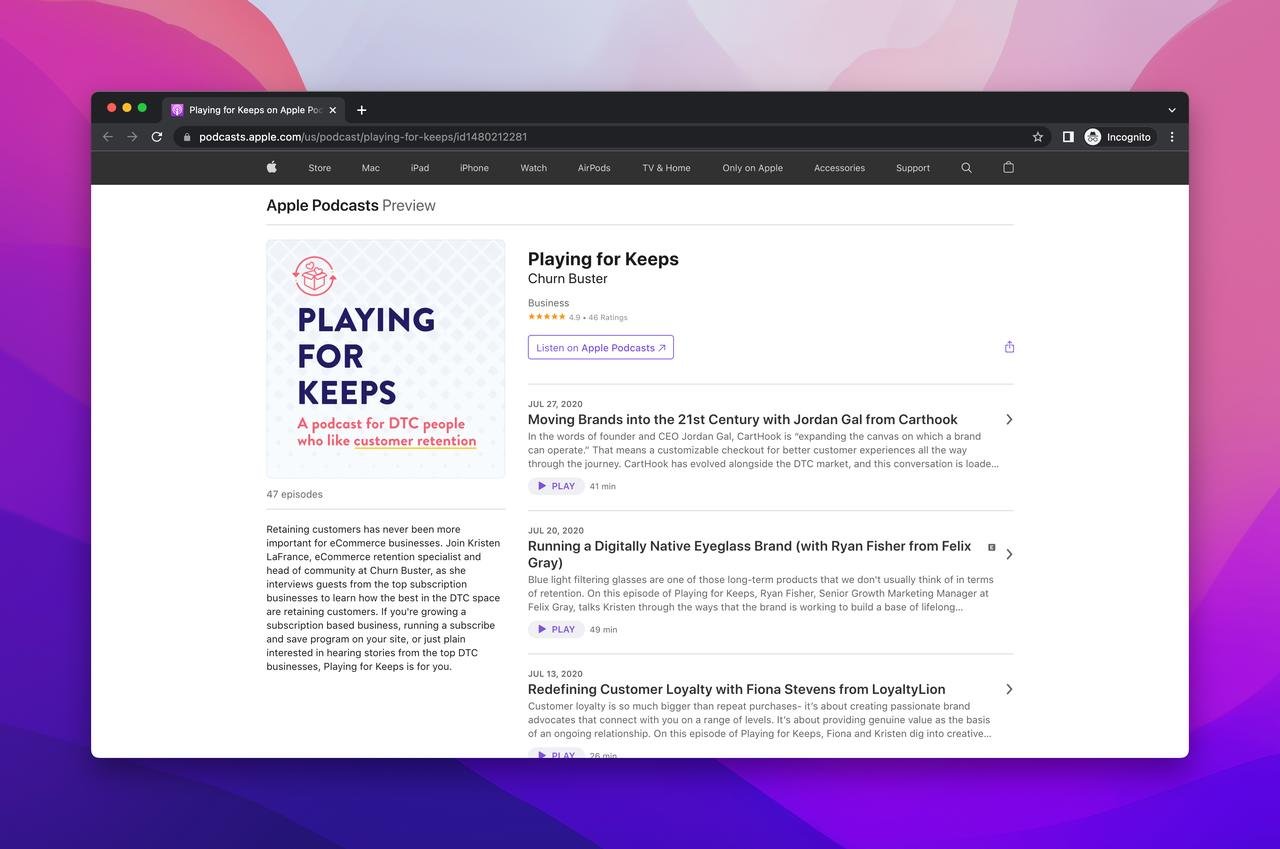Click Listen on Apple Podcasts button
The height and width of the screenshot is (849, 1280).
[x=600, y=348]
